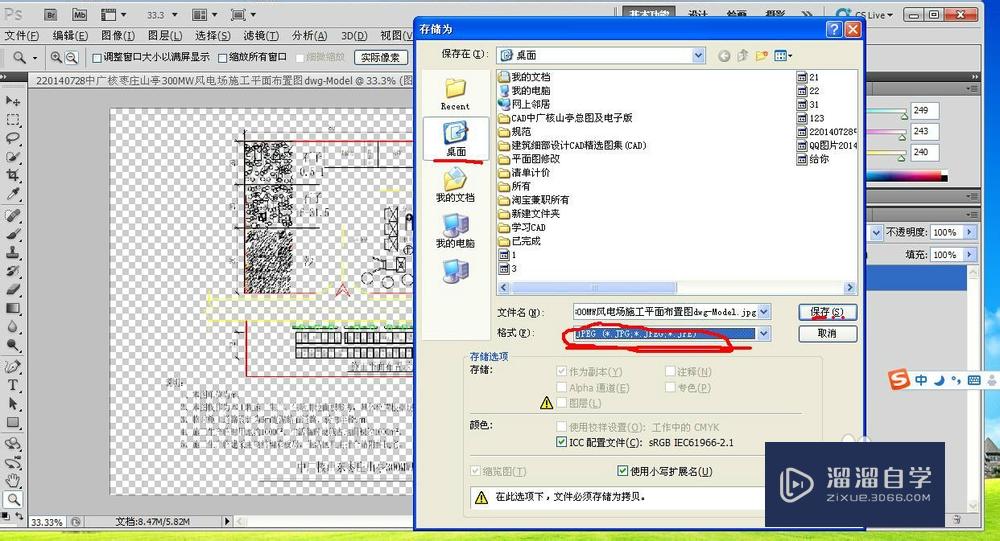
Task: Click the 实际像素 button
Action: click(380, 57)
